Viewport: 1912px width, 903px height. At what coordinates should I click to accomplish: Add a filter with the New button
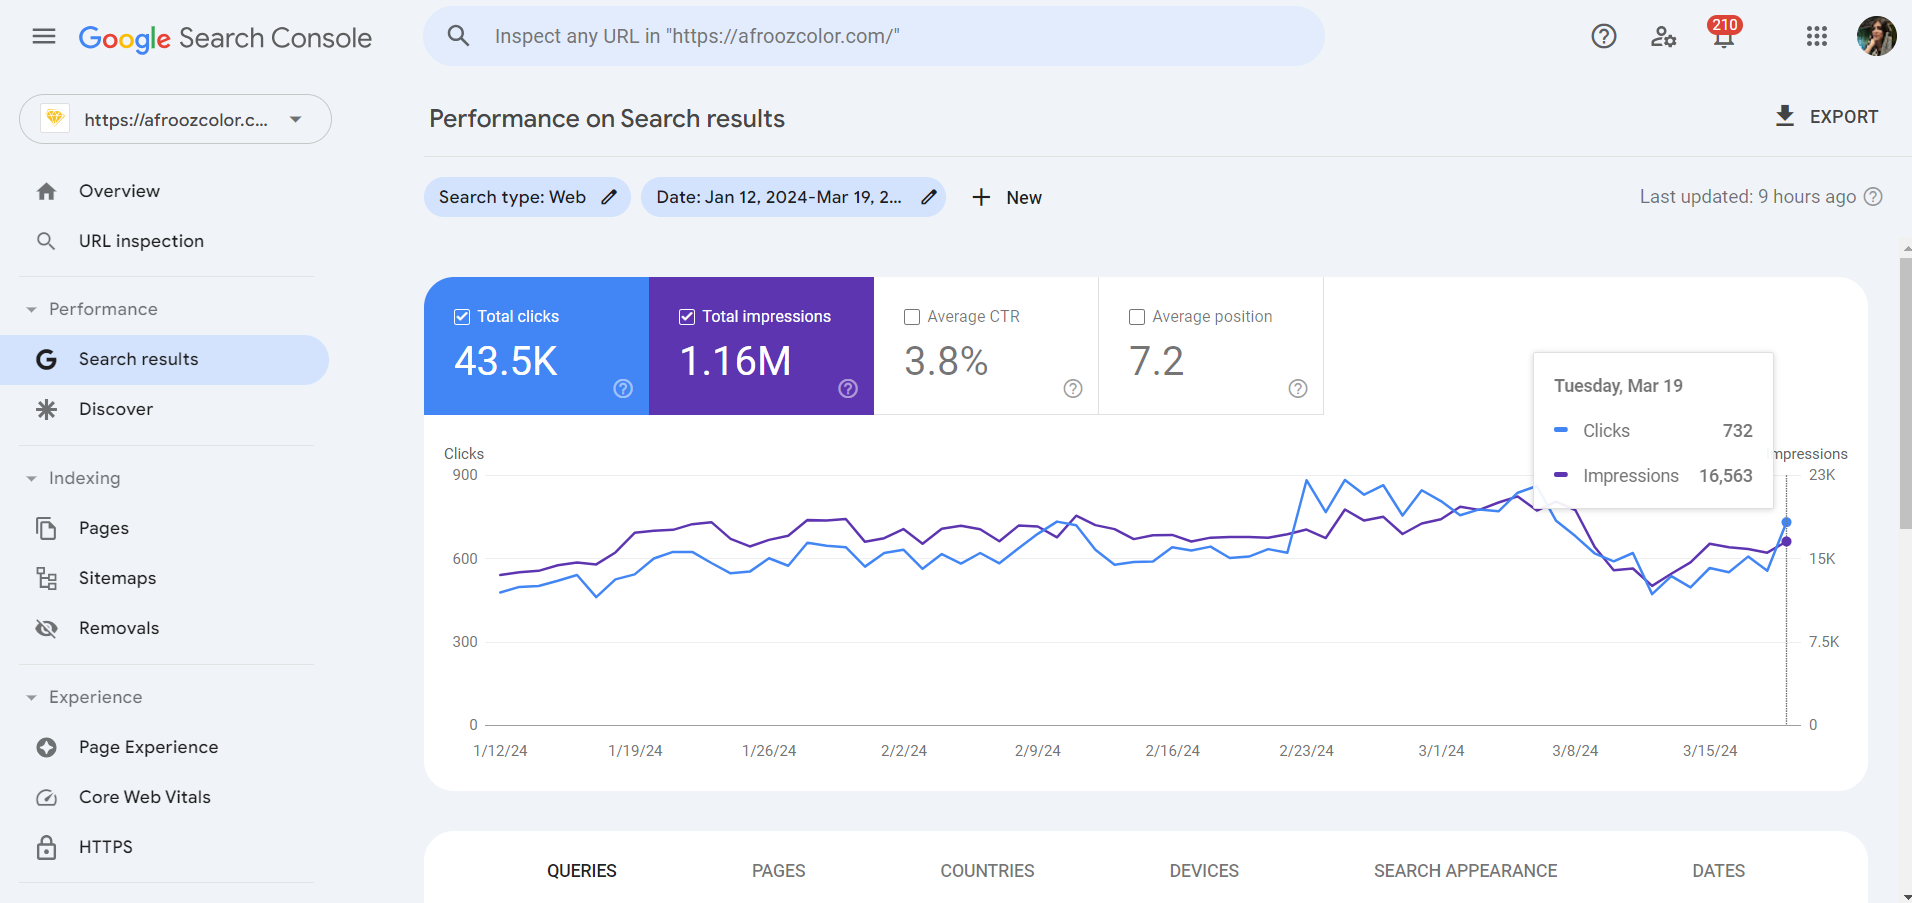(1007, 197)
